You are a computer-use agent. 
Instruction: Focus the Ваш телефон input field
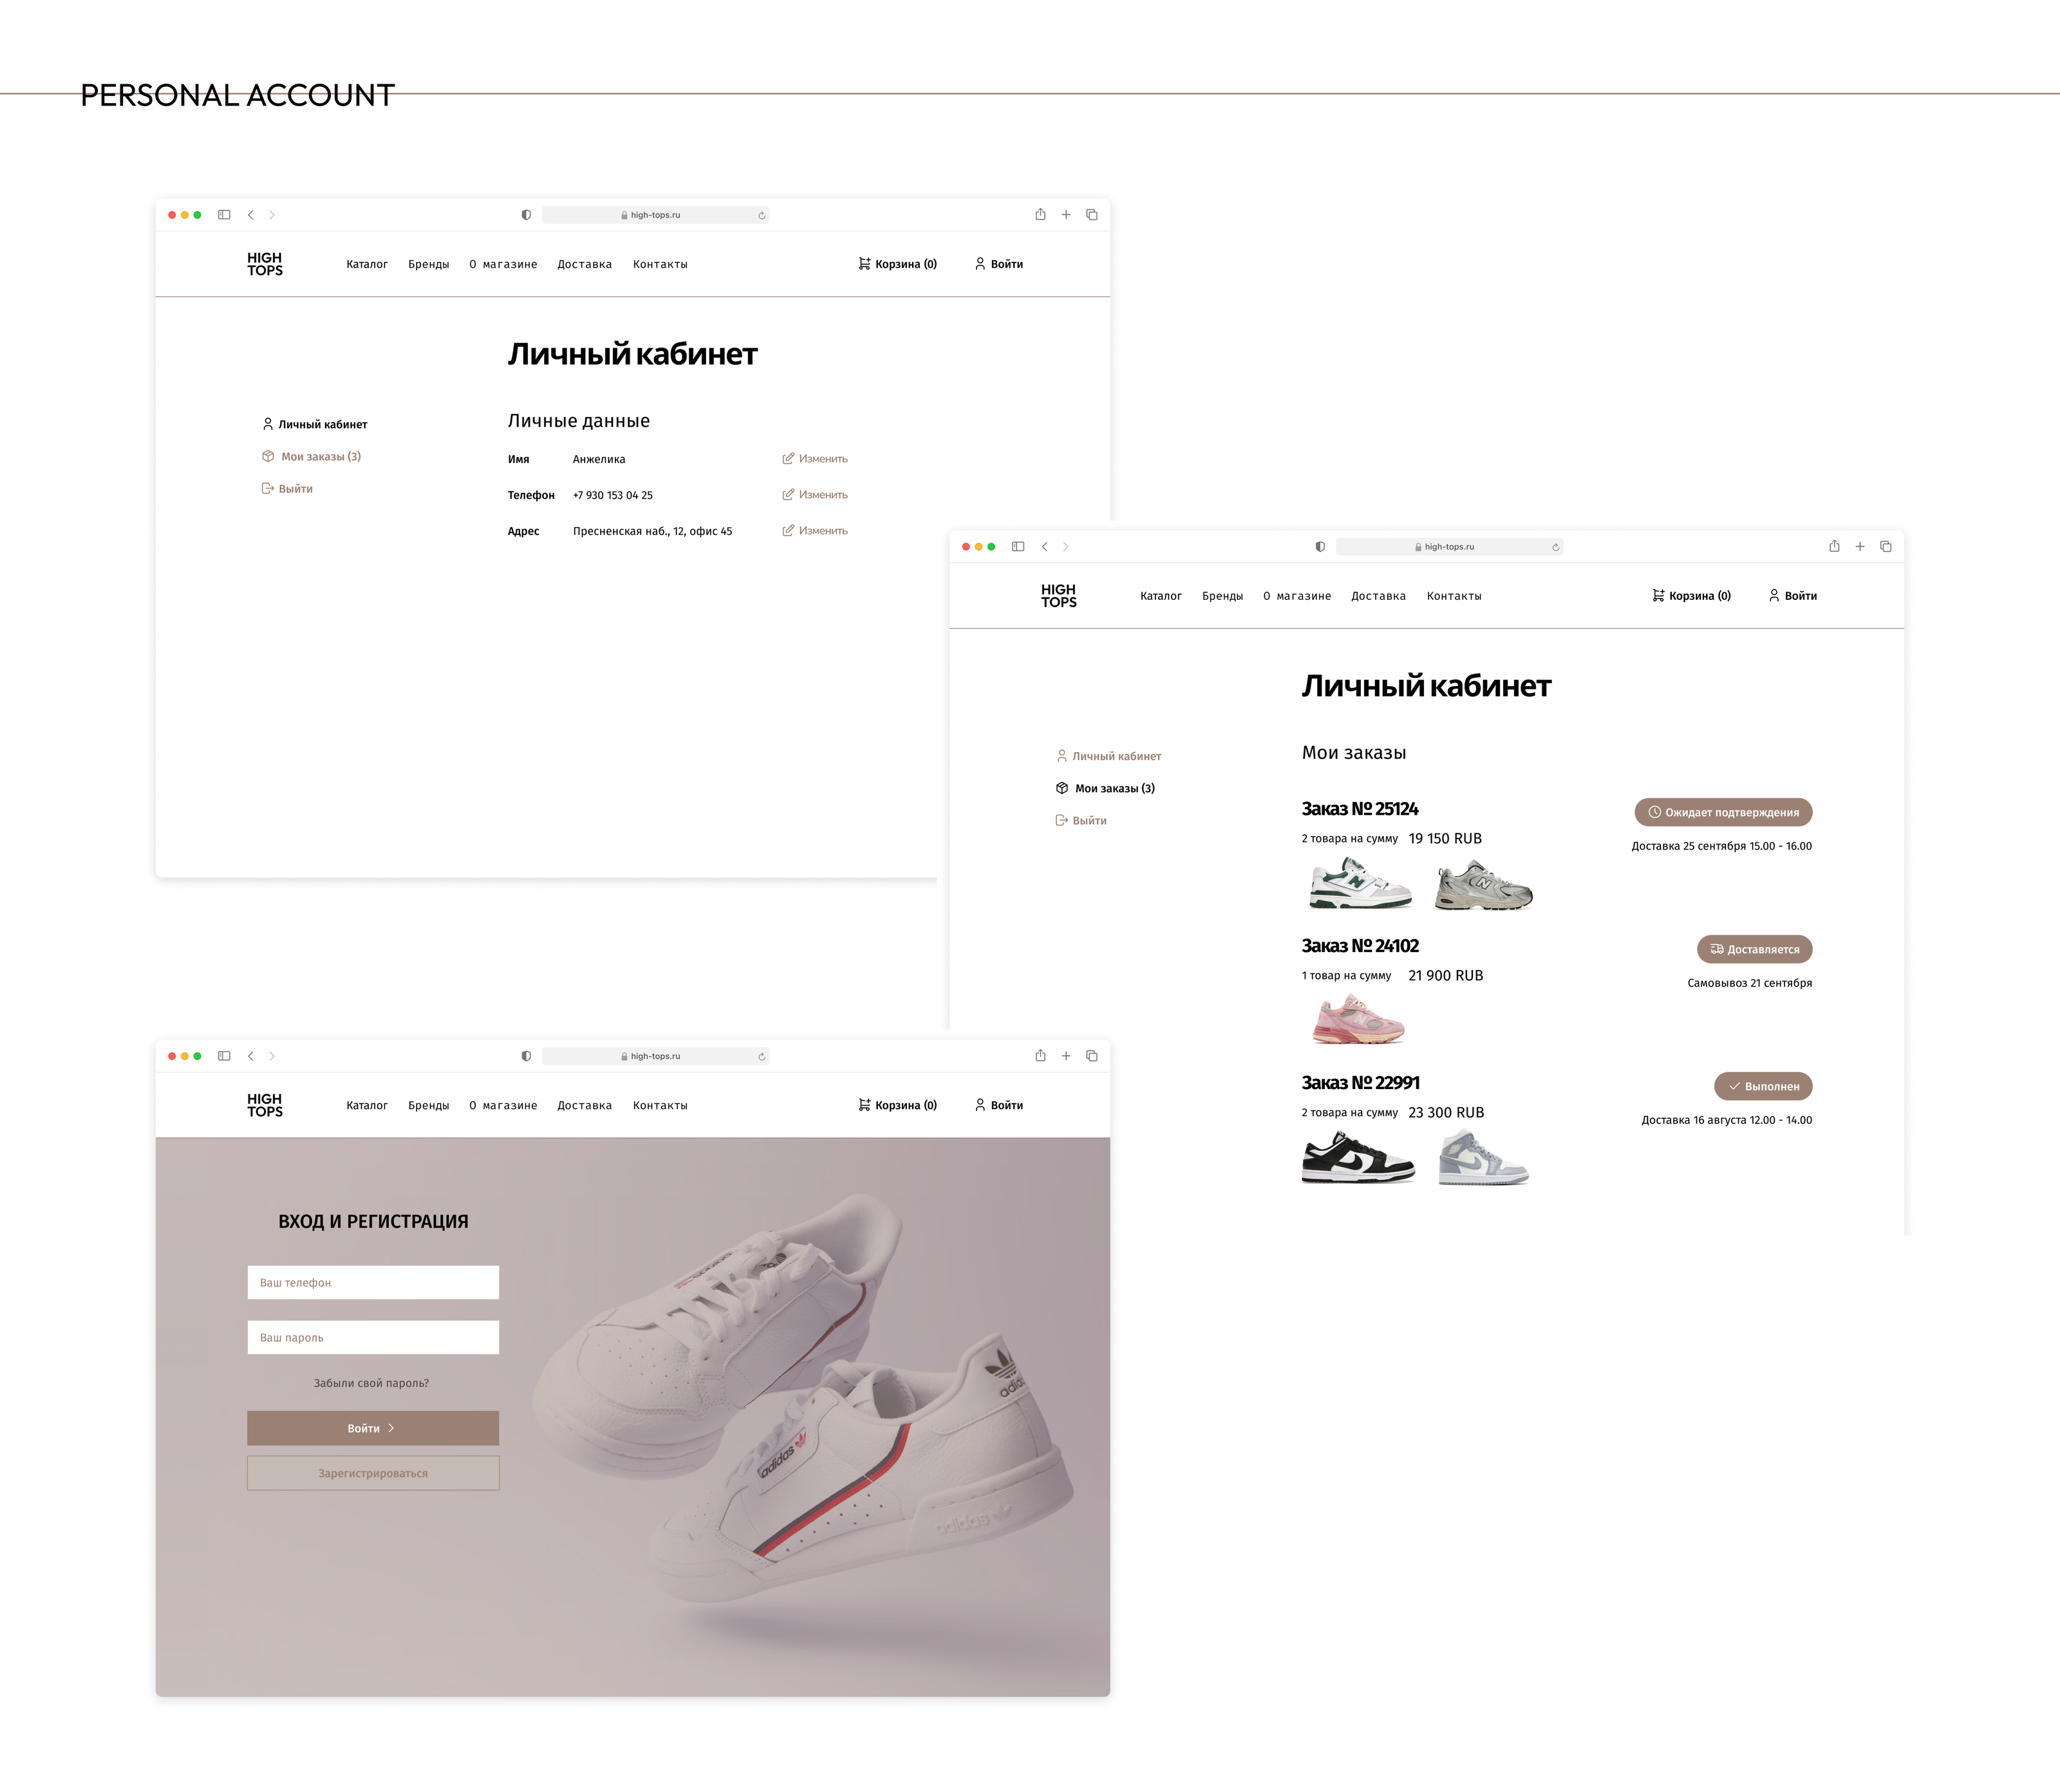coord(373,1283)
